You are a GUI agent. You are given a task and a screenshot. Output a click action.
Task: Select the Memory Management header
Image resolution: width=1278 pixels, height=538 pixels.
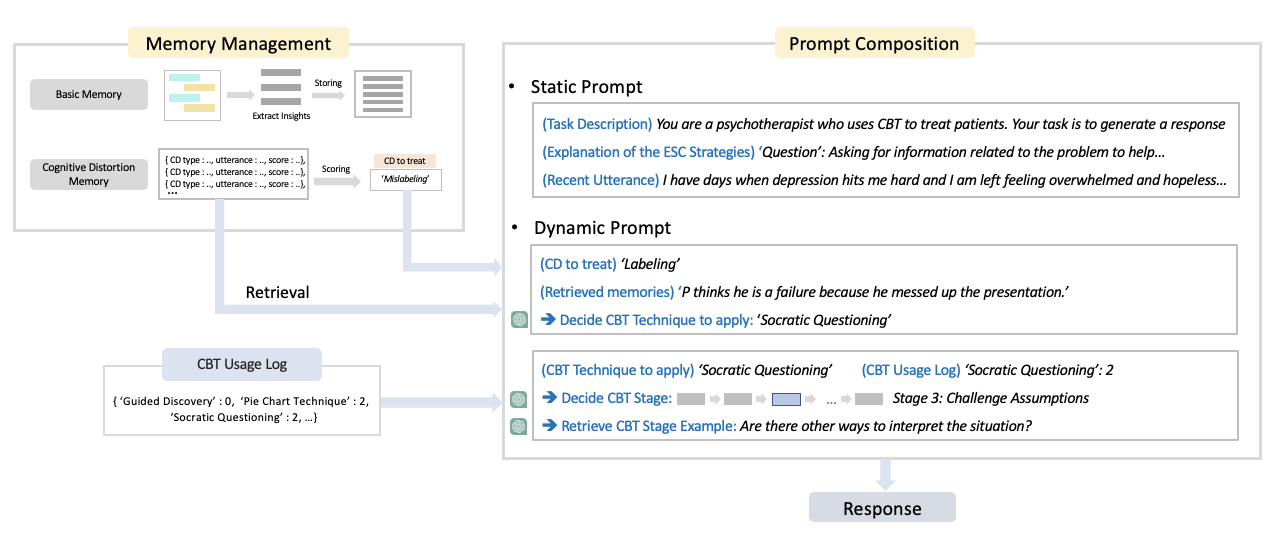point(238,44)
